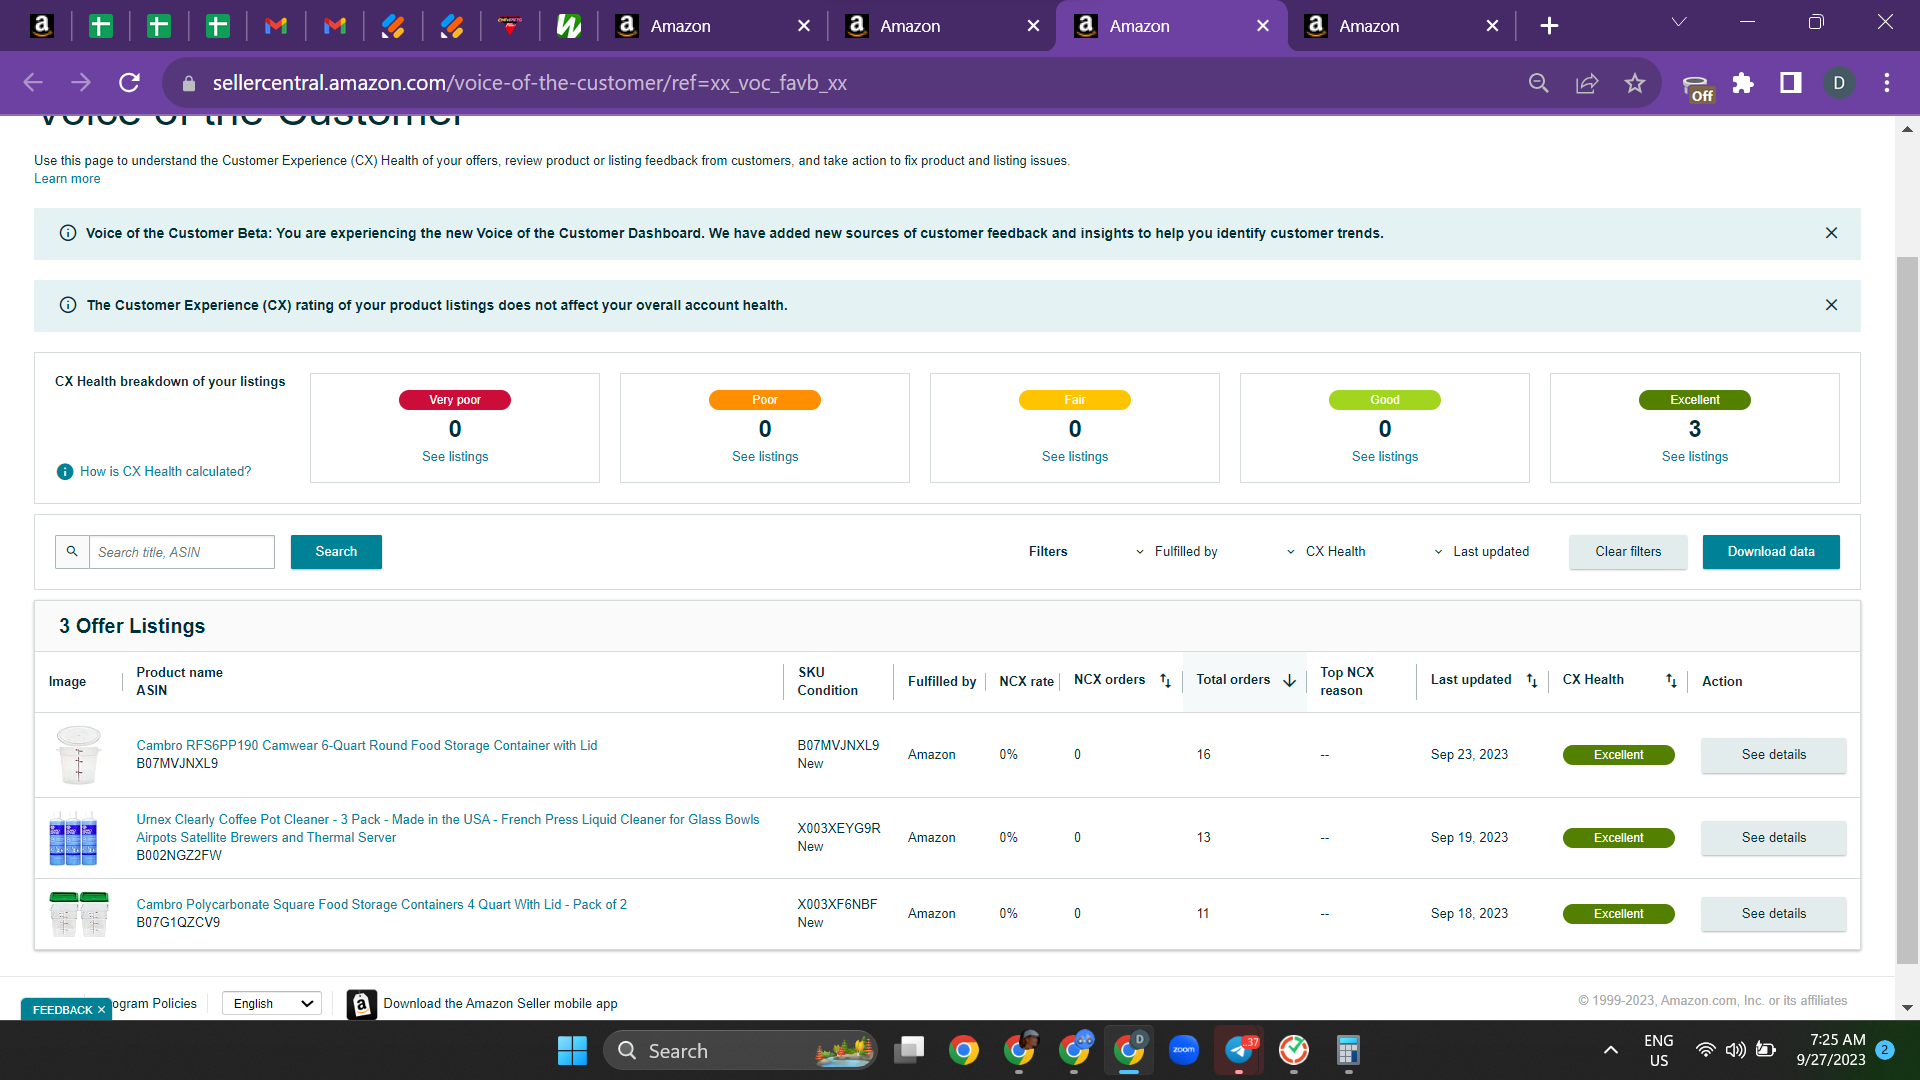Open the browser share icon
Viewport: 1920px width, 1080px height.
pos(1587,83)
